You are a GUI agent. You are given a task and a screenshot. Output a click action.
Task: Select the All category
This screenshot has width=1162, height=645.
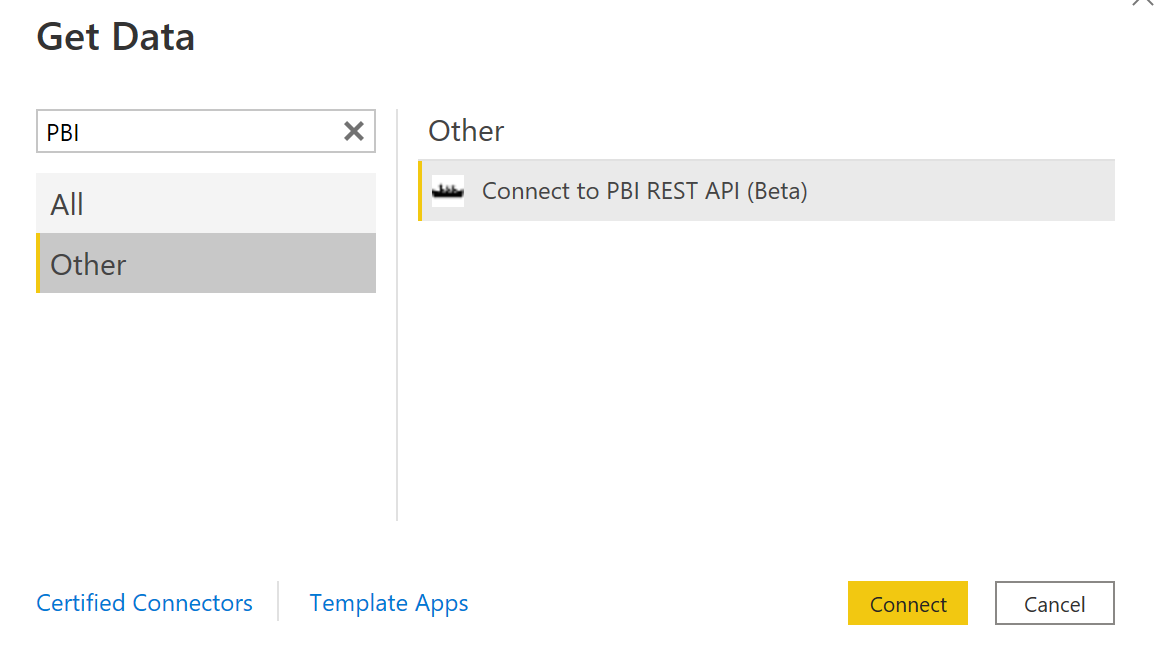[x=205, y=204]
